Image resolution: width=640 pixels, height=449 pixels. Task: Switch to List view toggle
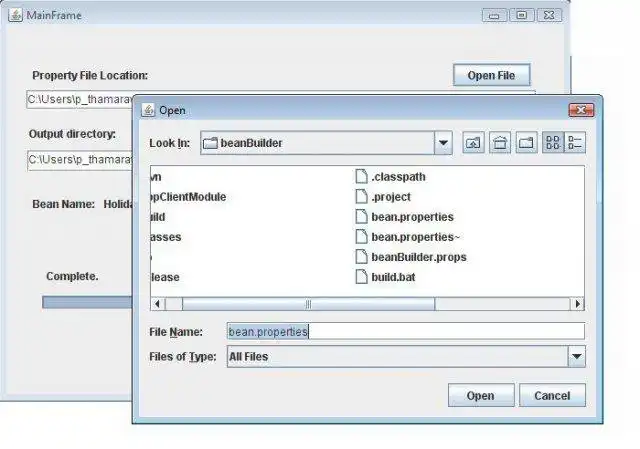(553, 143)
